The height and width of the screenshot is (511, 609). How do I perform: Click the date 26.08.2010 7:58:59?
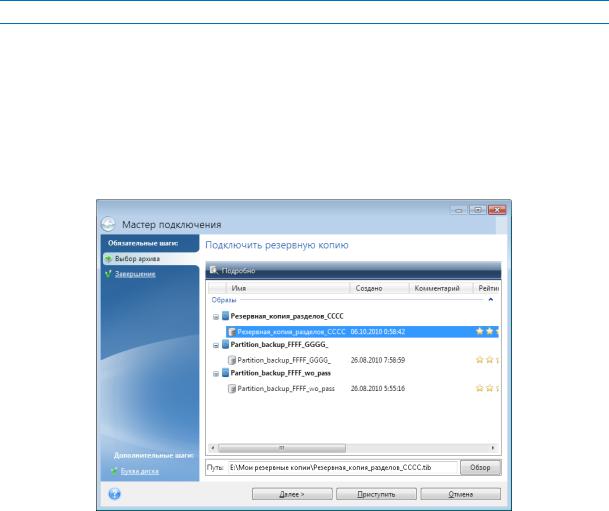pyautogui.click(x=378, y=360)
